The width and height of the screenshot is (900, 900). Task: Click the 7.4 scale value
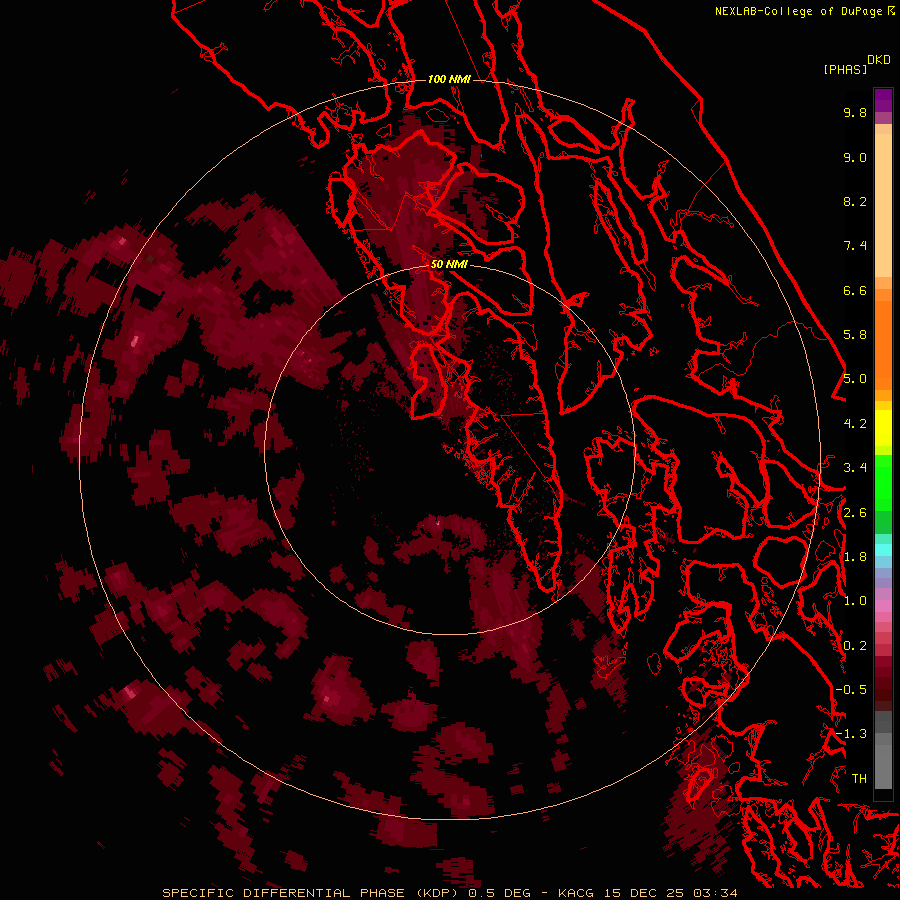855,246
